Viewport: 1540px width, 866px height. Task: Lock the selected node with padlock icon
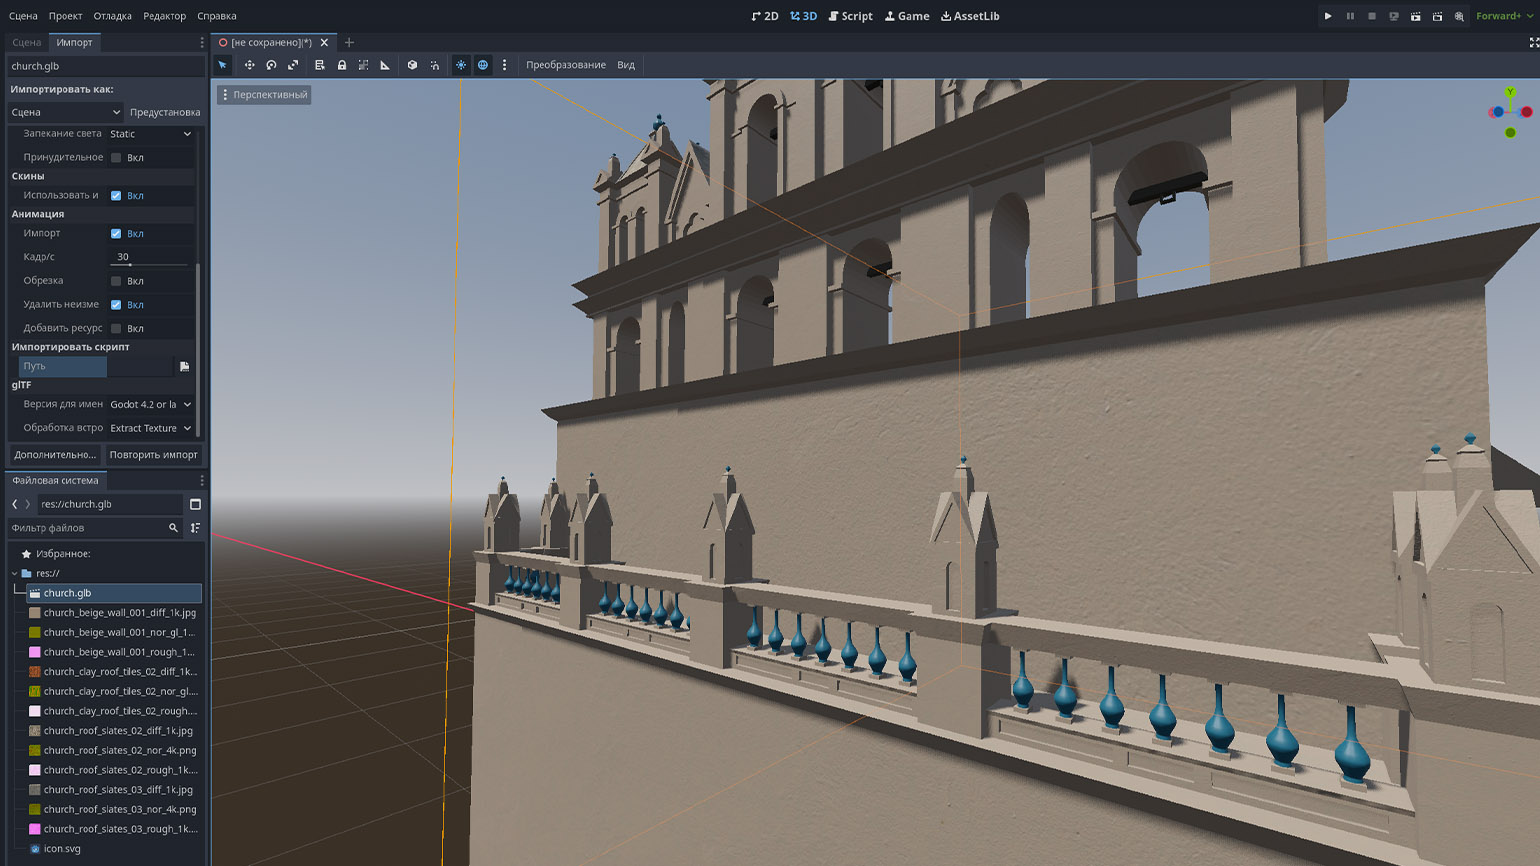(342, 65)
